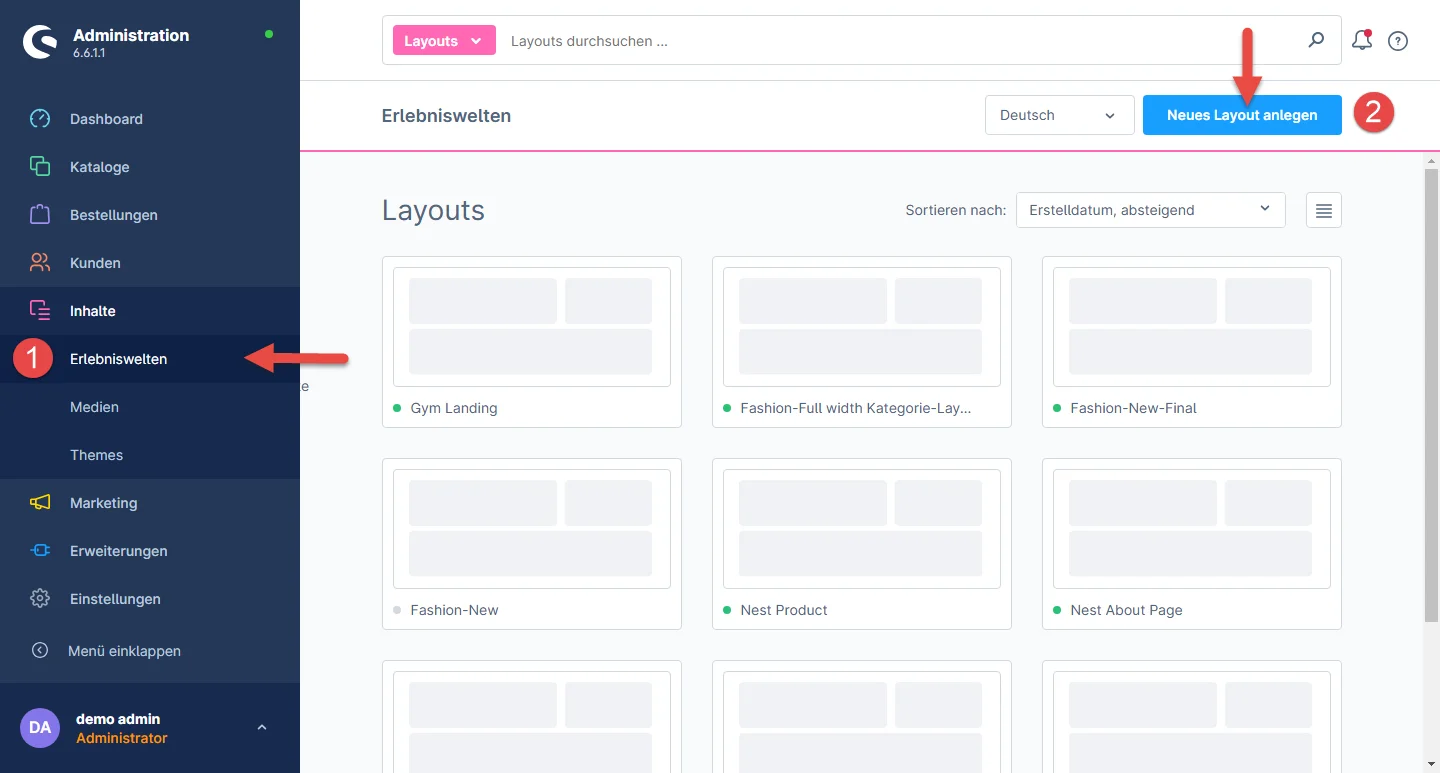Open the sort order dropdown Erstelldatum, absteigend
This screenshot has width=1440, height=773.
(1150, 210)
